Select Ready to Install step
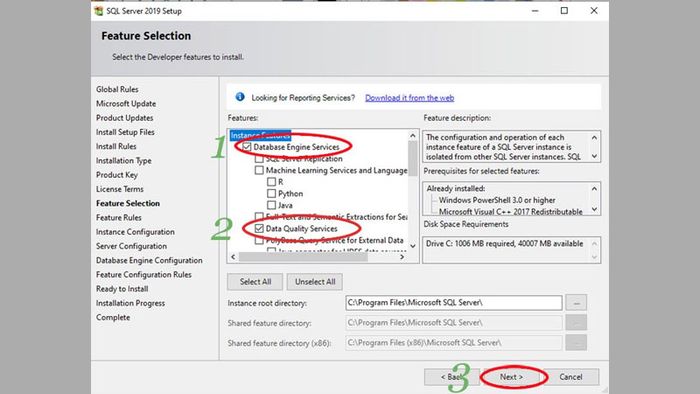The image size is (700, 394). [122, 289]
